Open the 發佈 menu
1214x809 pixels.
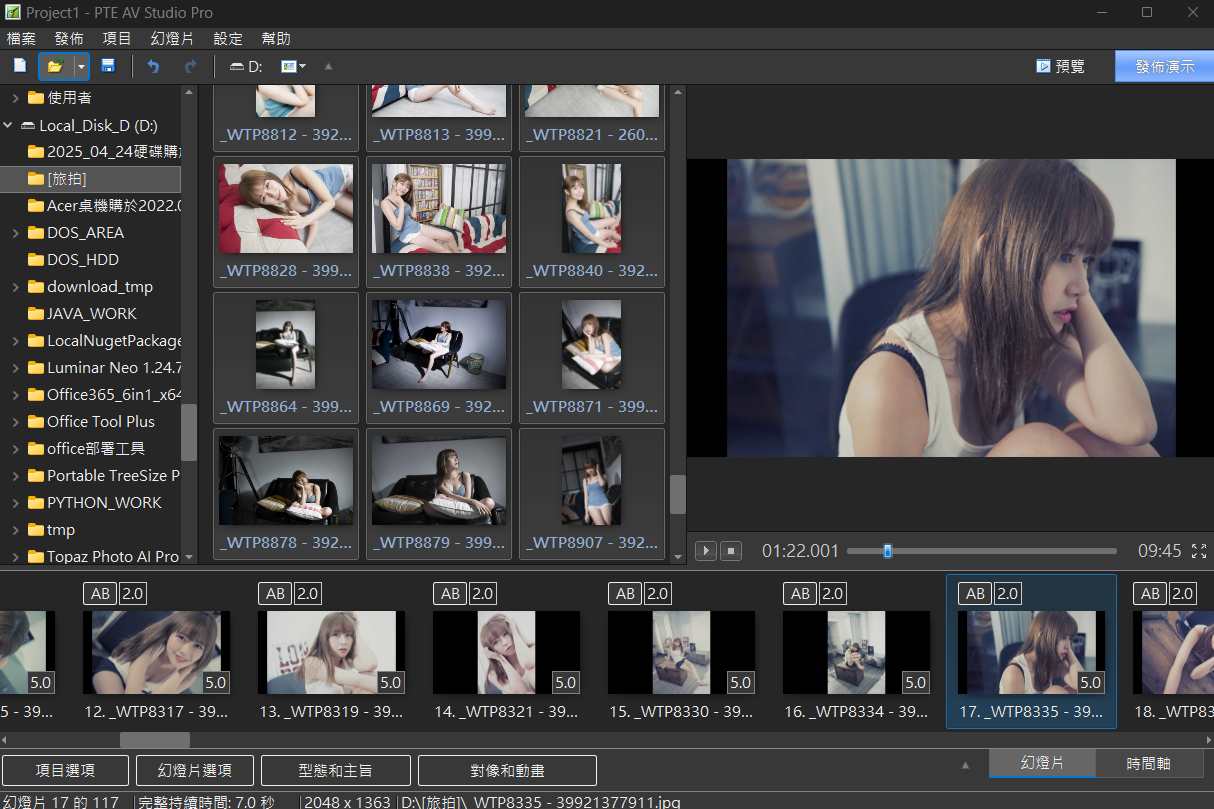tap(69, 38)
